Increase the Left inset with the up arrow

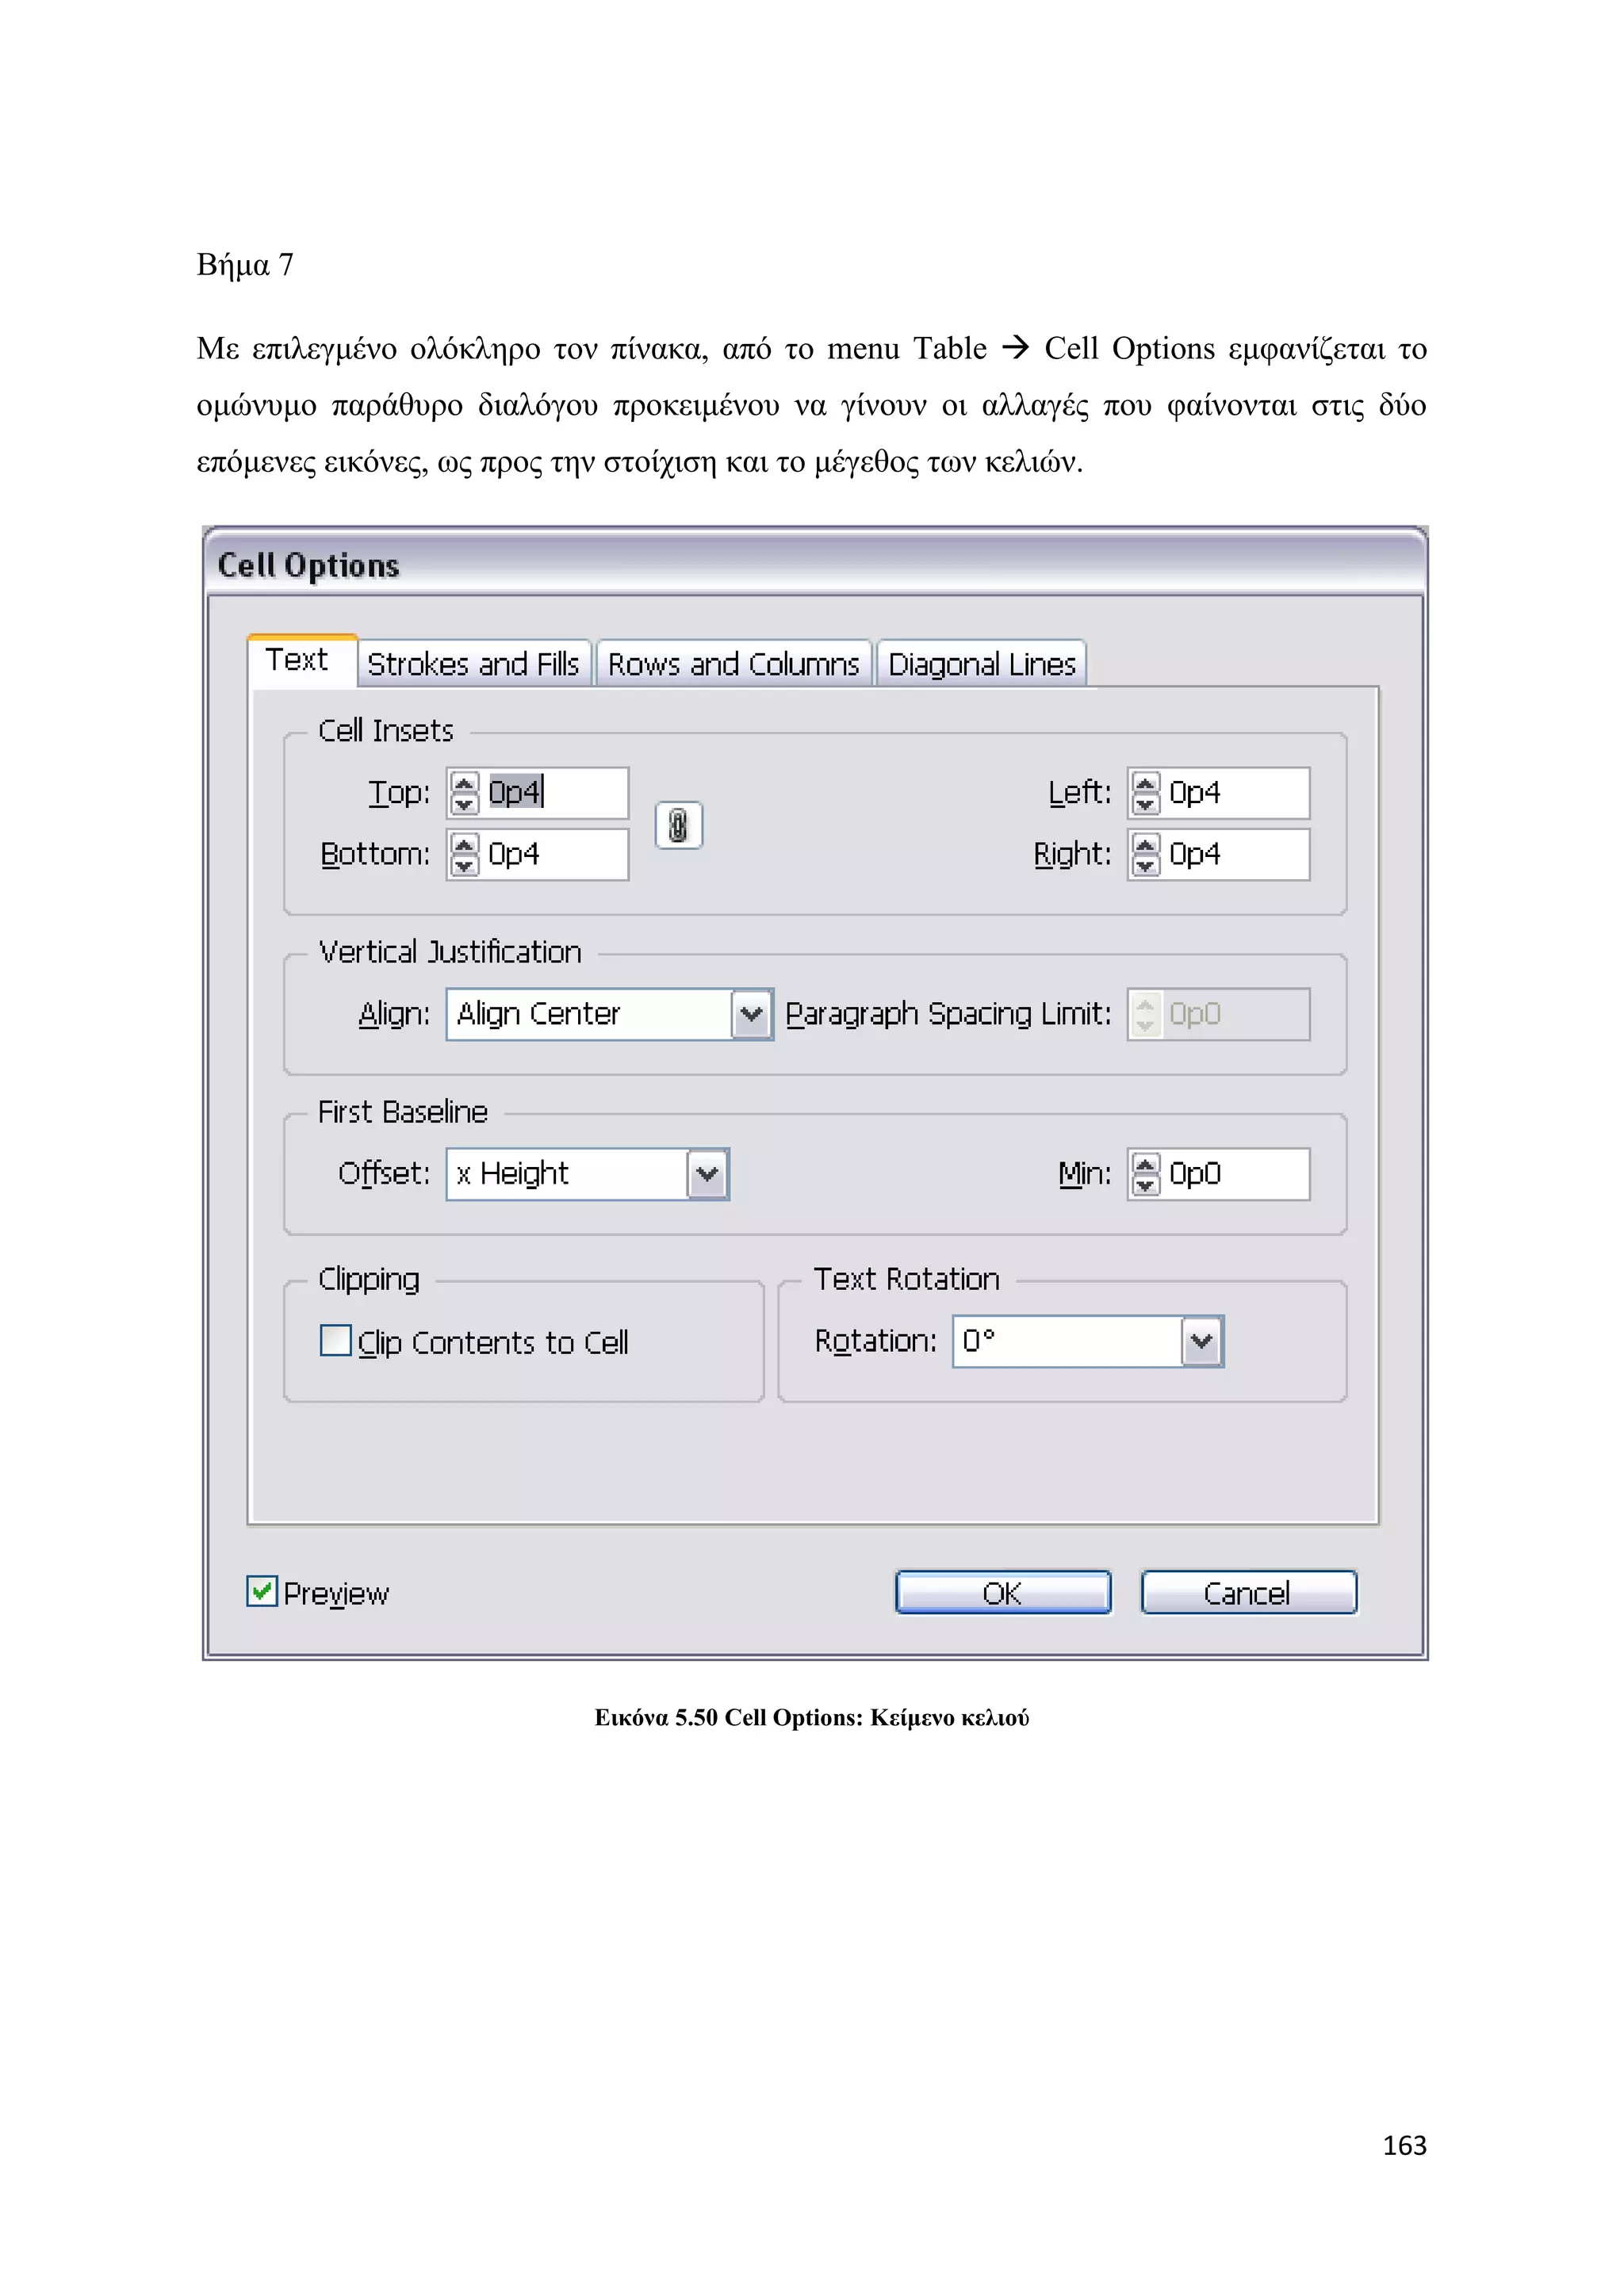click(x=1145, y=783)
